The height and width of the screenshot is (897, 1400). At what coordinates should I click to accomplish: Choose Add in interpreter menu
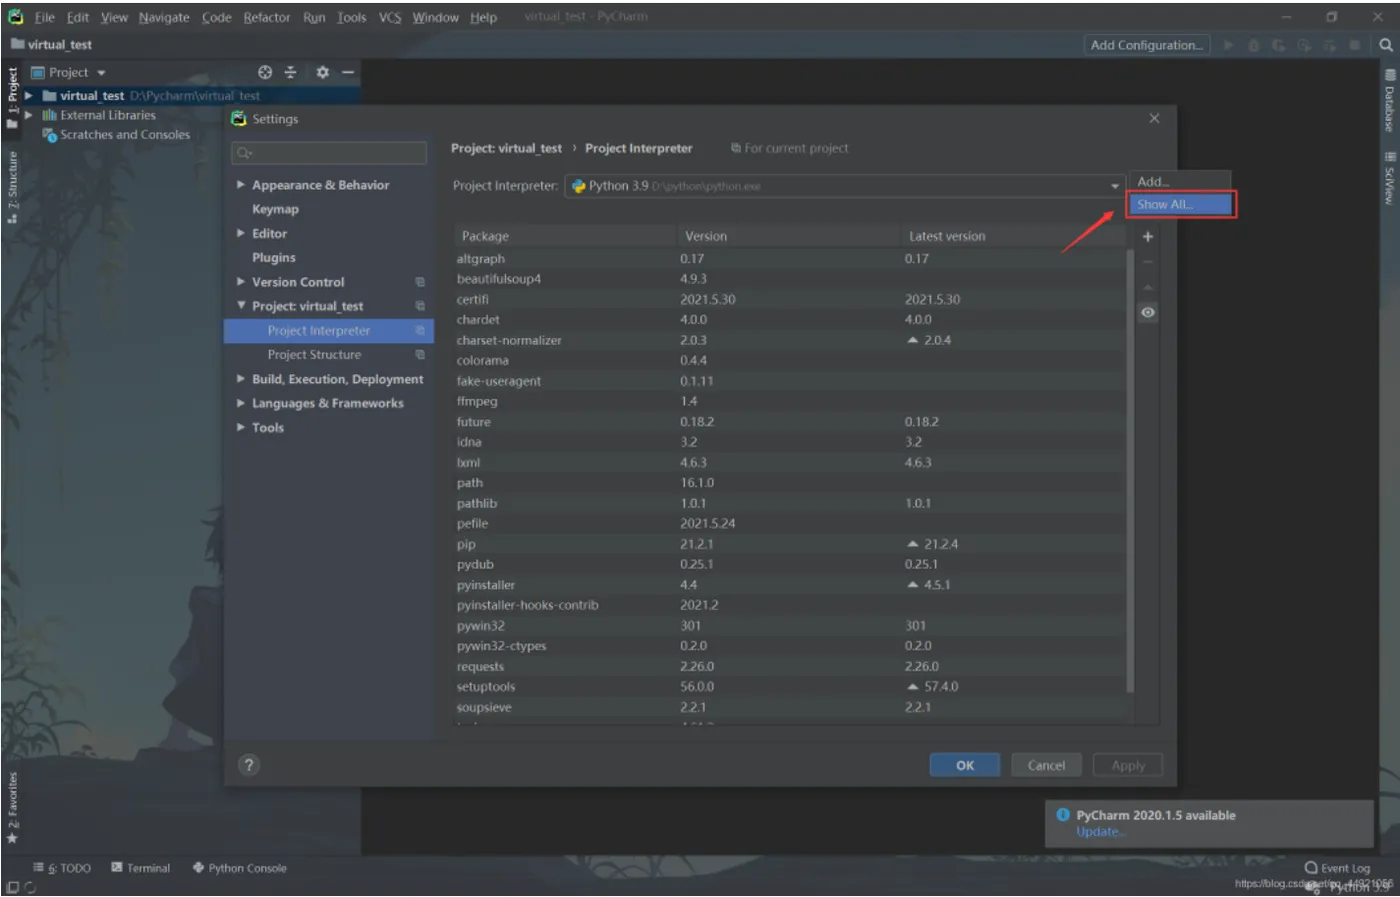1180,182
